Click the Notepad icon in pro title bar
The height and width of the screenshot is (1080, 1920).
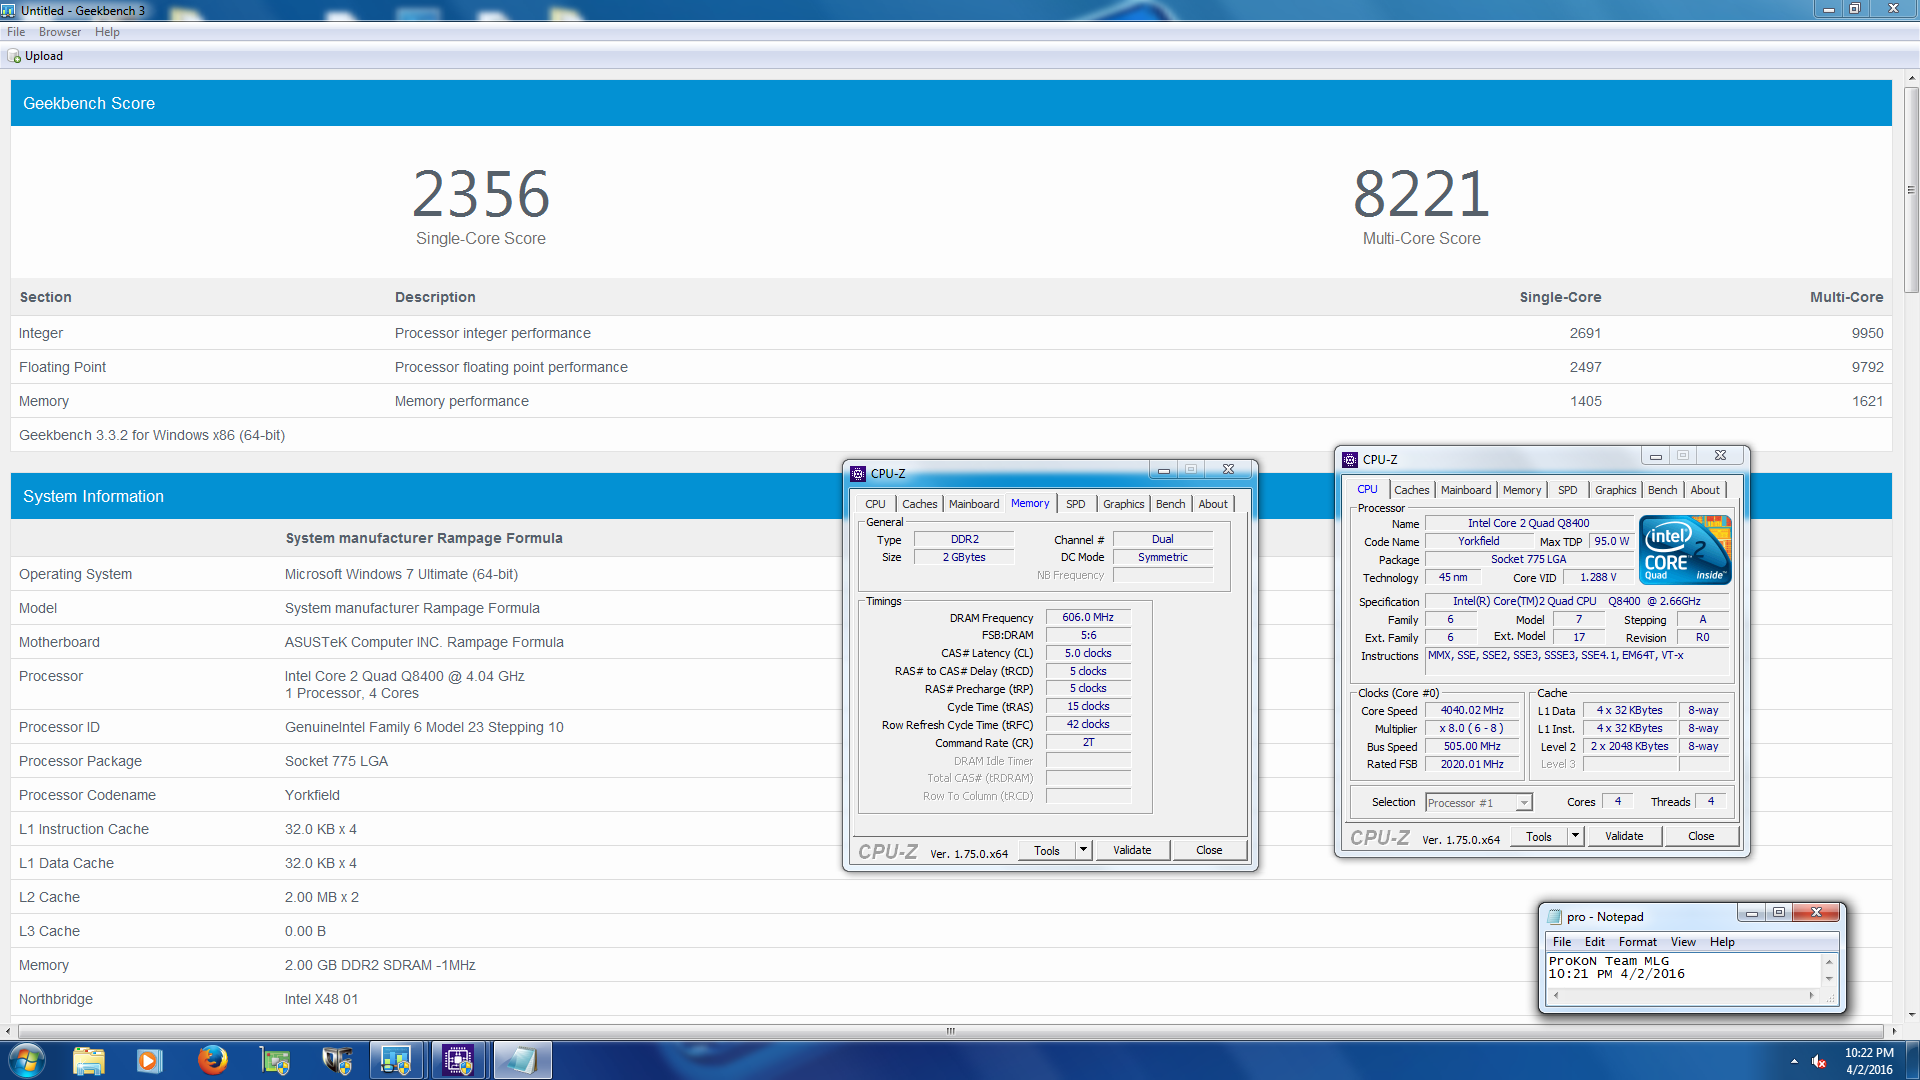(x=1554, y=917)
